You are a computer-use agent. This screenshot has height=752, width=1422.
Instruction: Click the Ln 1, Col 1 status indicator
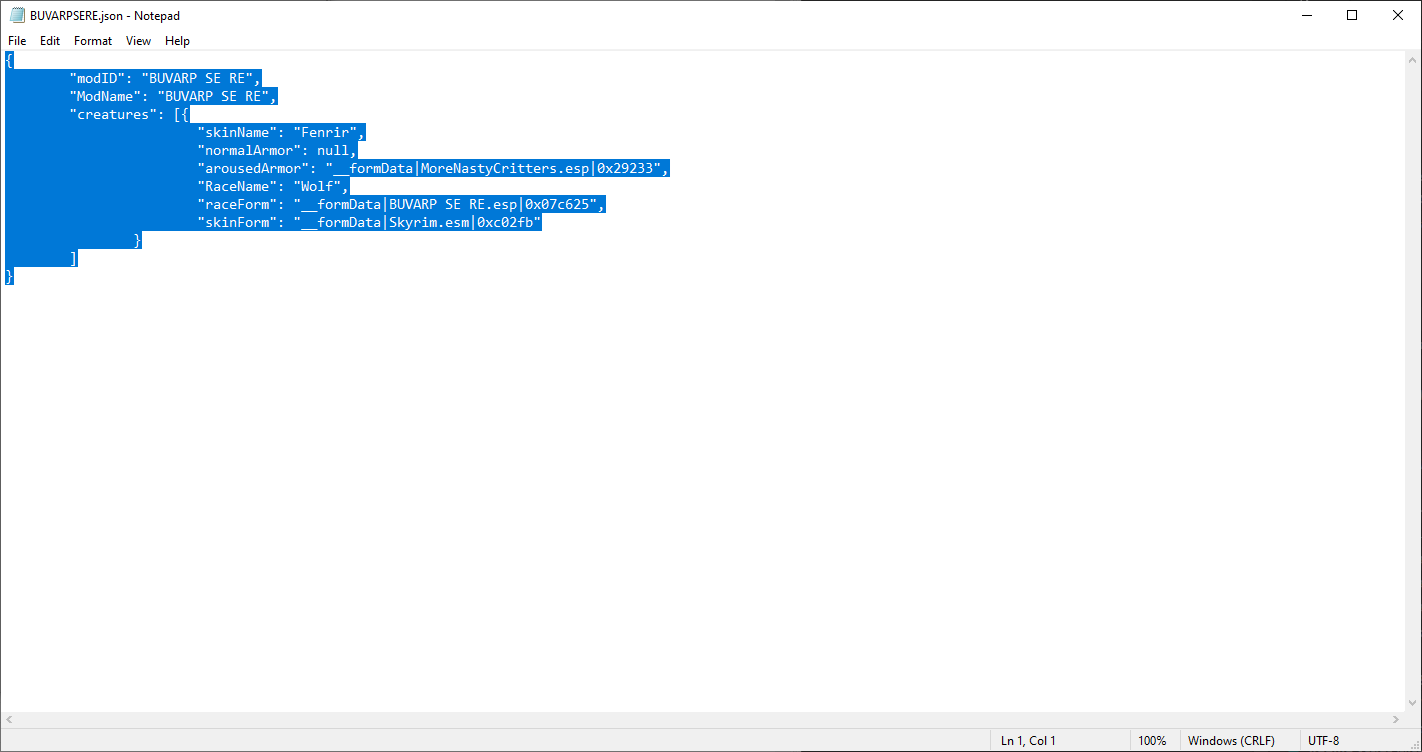coord(1028,741)
